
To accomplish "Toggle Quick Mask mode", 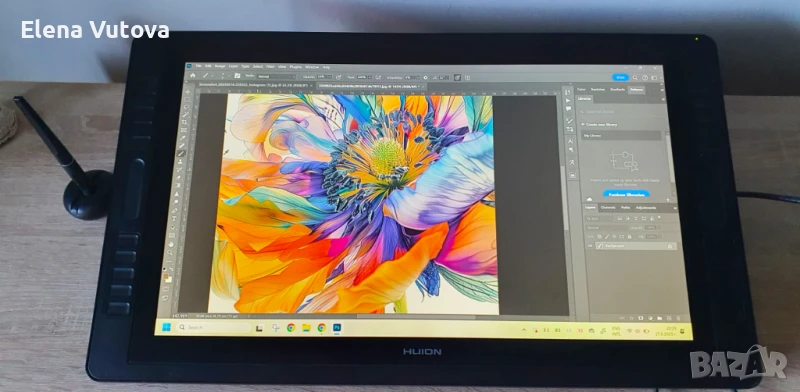I will coord(165,289).
